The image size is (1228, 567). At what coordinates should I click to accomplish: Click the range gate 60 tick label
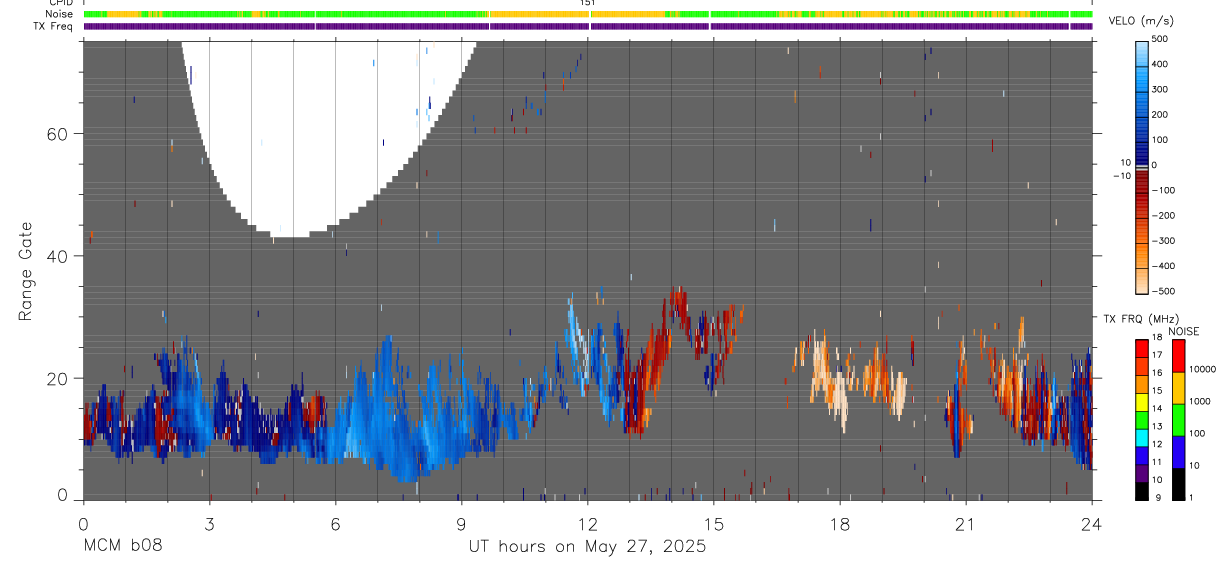[55, 134]
